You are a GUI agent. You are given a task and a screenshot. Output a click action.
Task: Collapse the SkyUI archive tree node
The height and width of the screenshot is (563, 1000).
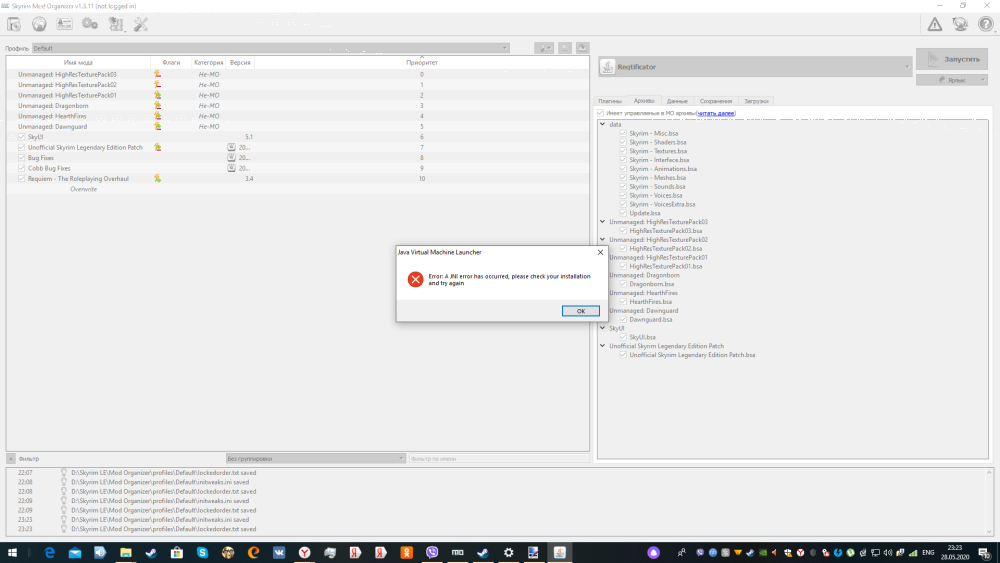click(x=603, y=328)
